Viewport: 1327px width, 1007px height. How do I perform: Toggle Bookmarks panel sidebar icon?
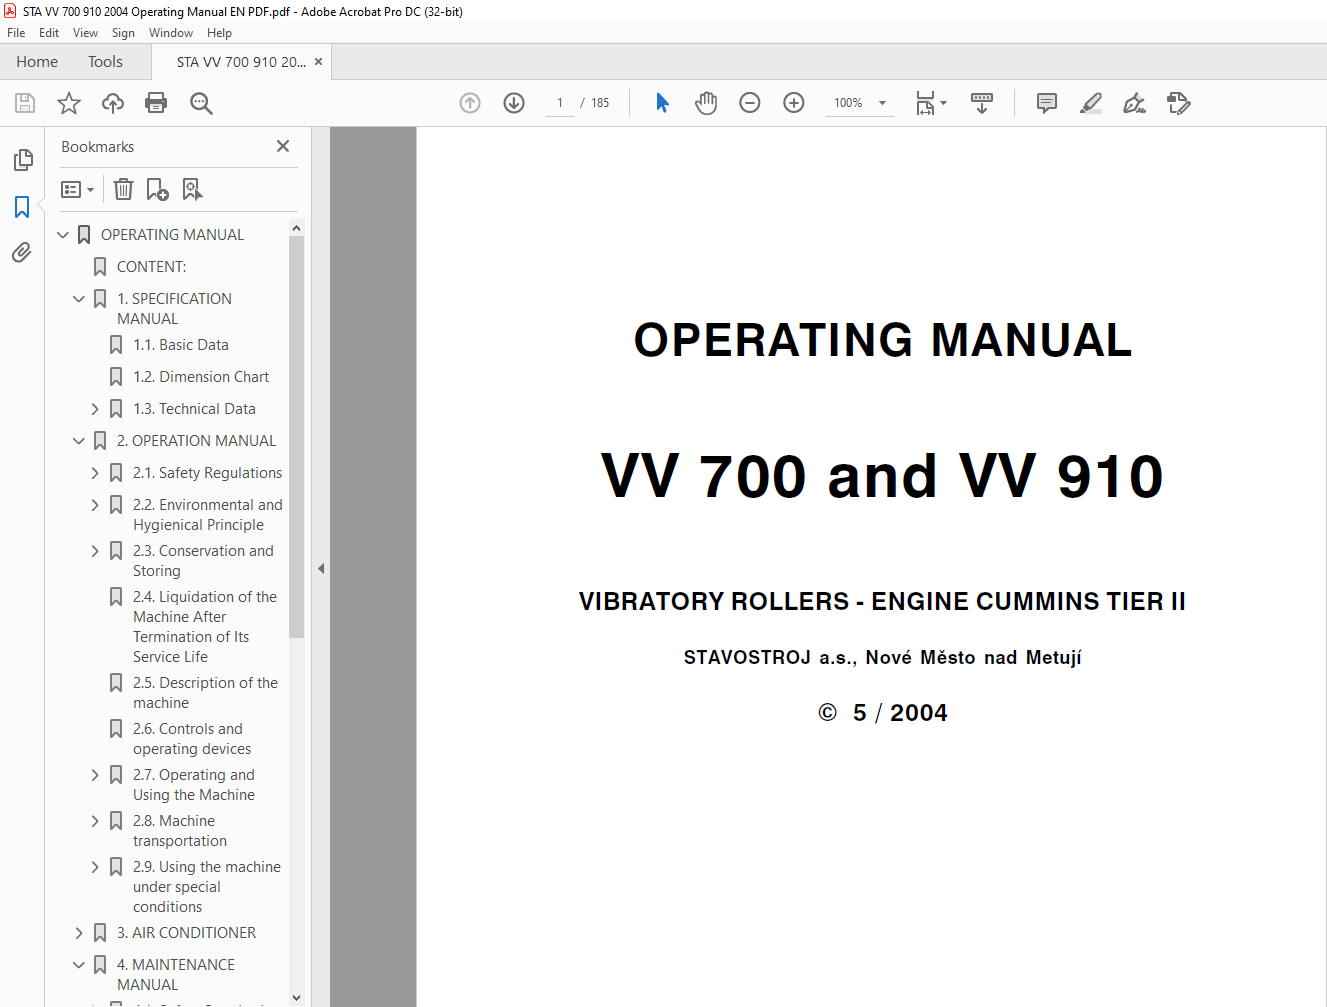pyautogui.click(x=22, y=207)
